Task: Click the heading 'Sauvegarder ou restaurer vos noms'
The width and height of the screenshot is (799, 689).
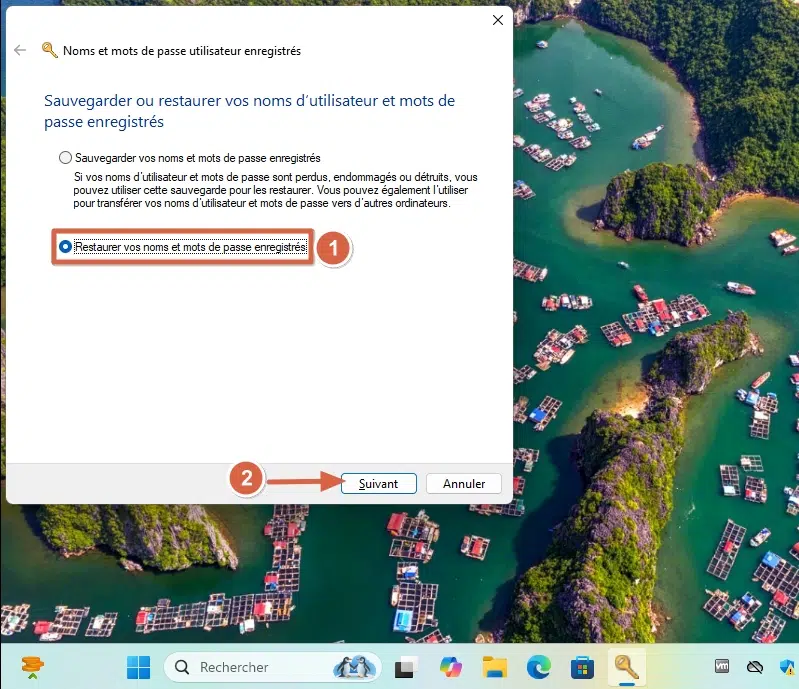Action: pos(249,111)
